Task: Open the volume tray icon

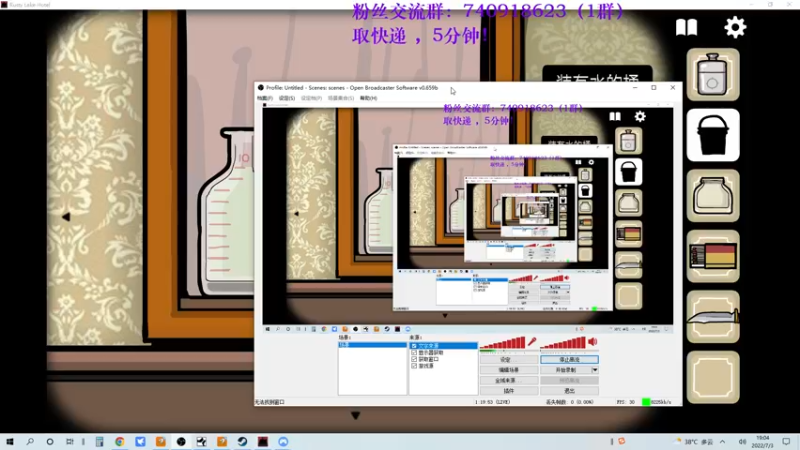Action: [x=742, y=441]
